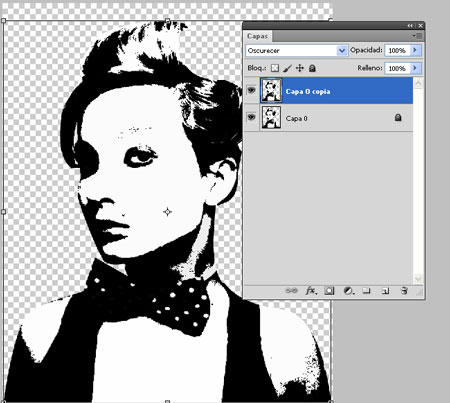Toggle the lock transparent pixels option
Screen dimensions: 450x403
click(275, 68)
